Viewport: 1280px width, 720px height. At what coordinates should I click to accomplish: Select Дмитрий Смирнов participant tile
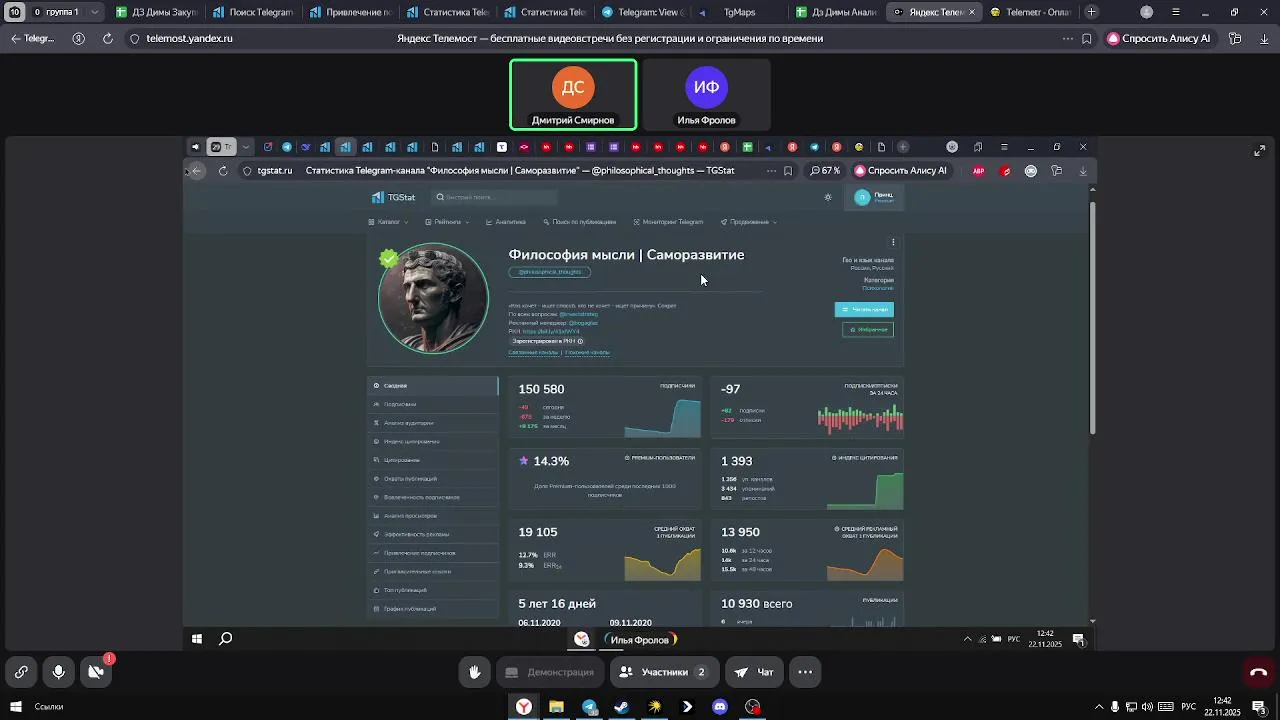click(573, 95)
